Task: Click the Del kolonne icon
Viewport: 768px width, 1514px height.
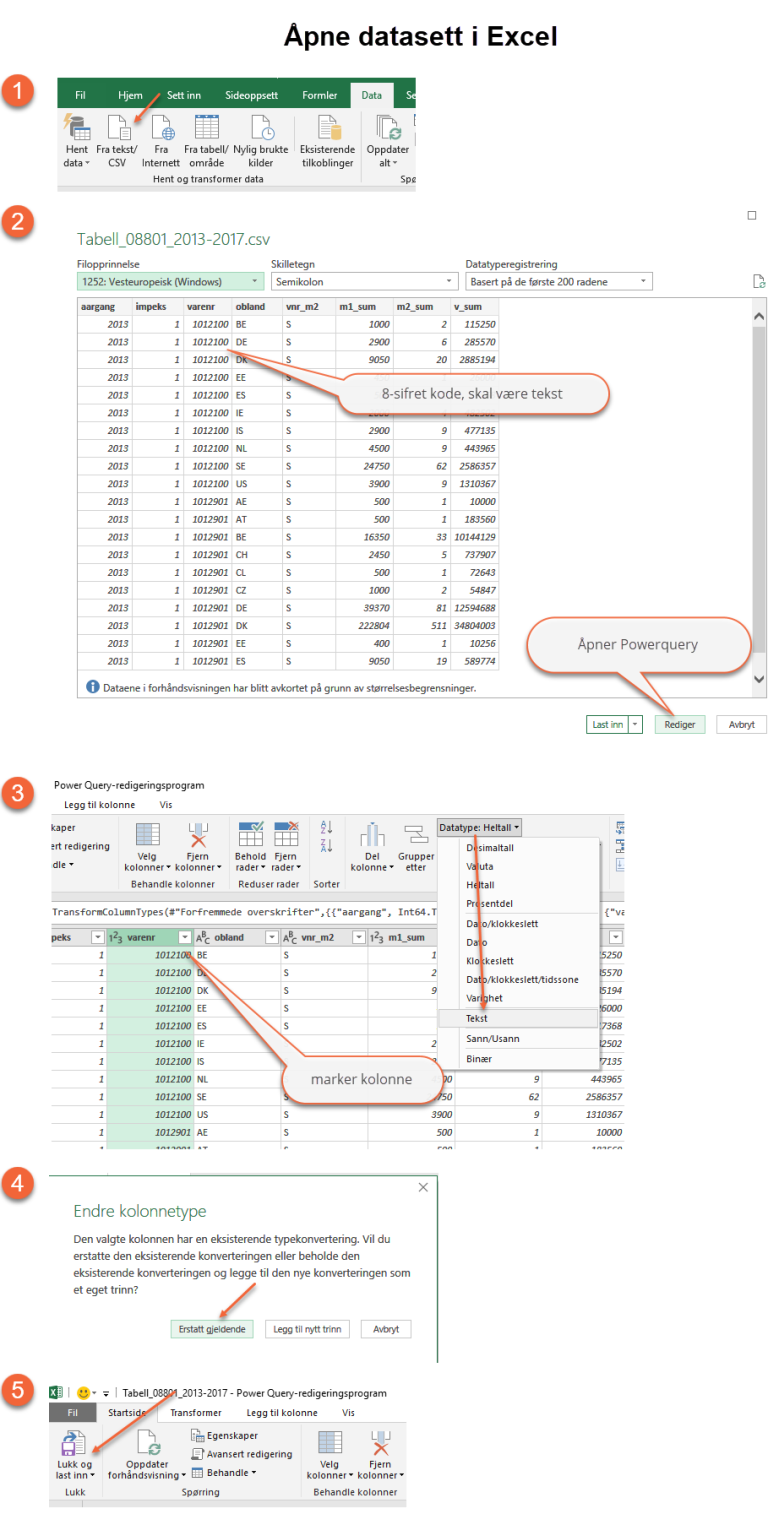Action: coord(373,835)
